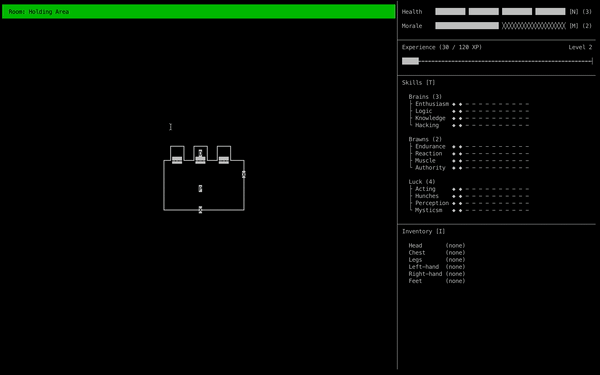Screen dimensions: 600x375
Task: Select the Reaction skill
Action: click(x=429, y=153)
